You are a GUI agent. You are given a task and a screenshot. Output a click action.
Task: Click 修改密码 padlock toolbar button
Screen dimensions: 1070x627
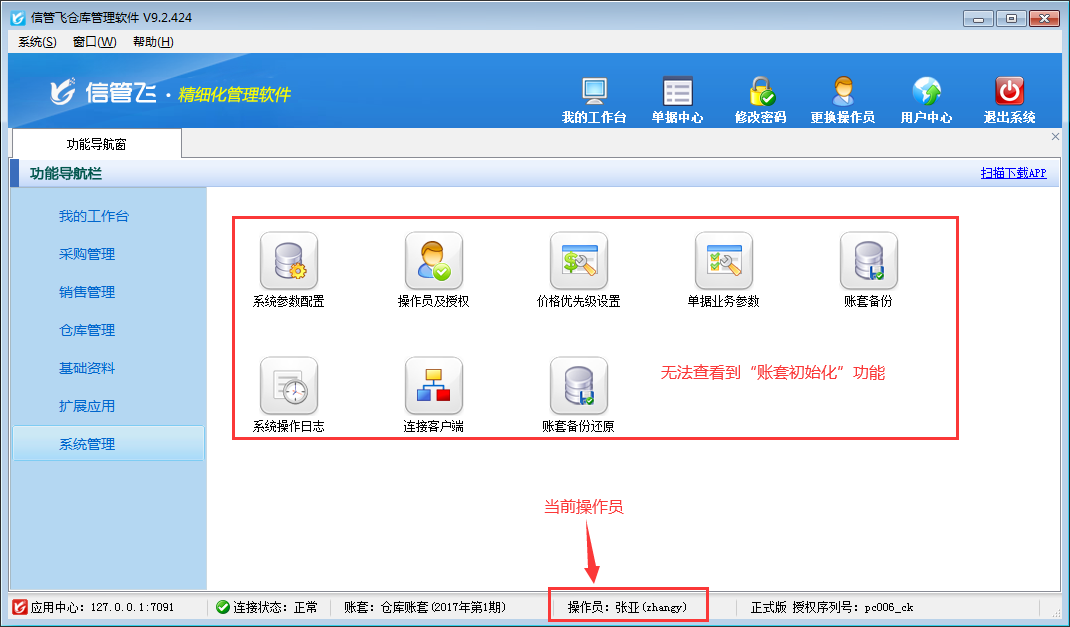[x=760, y=92]
